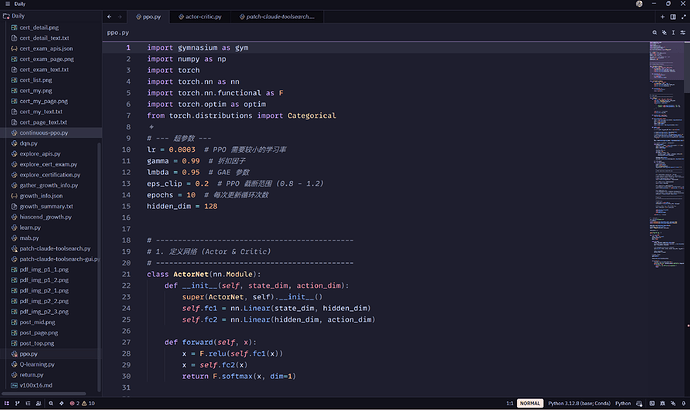
Task: Select Python 3.12.8 (base; Conda) interpreter
Action: 579,403
